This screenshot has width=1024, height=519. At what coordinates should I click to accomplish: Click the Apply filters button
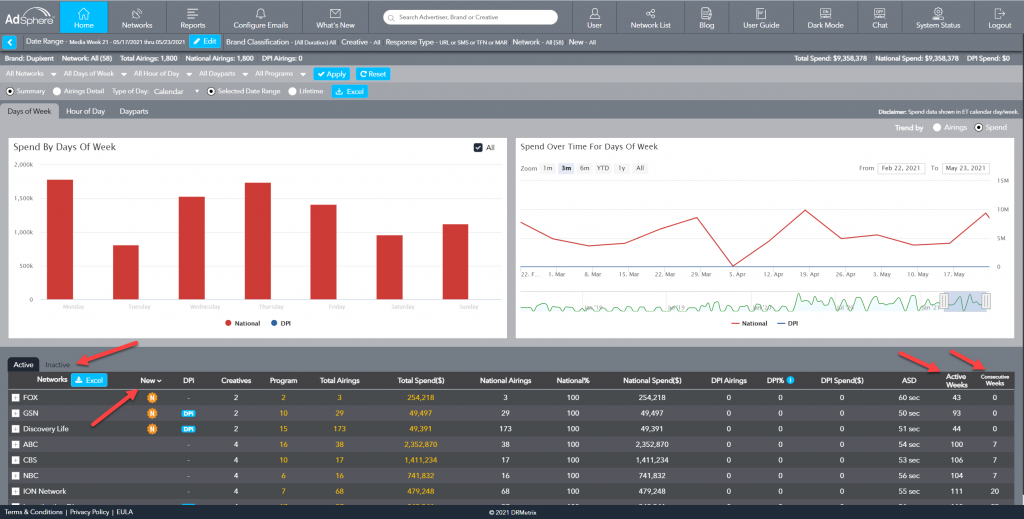coord(332,74)
